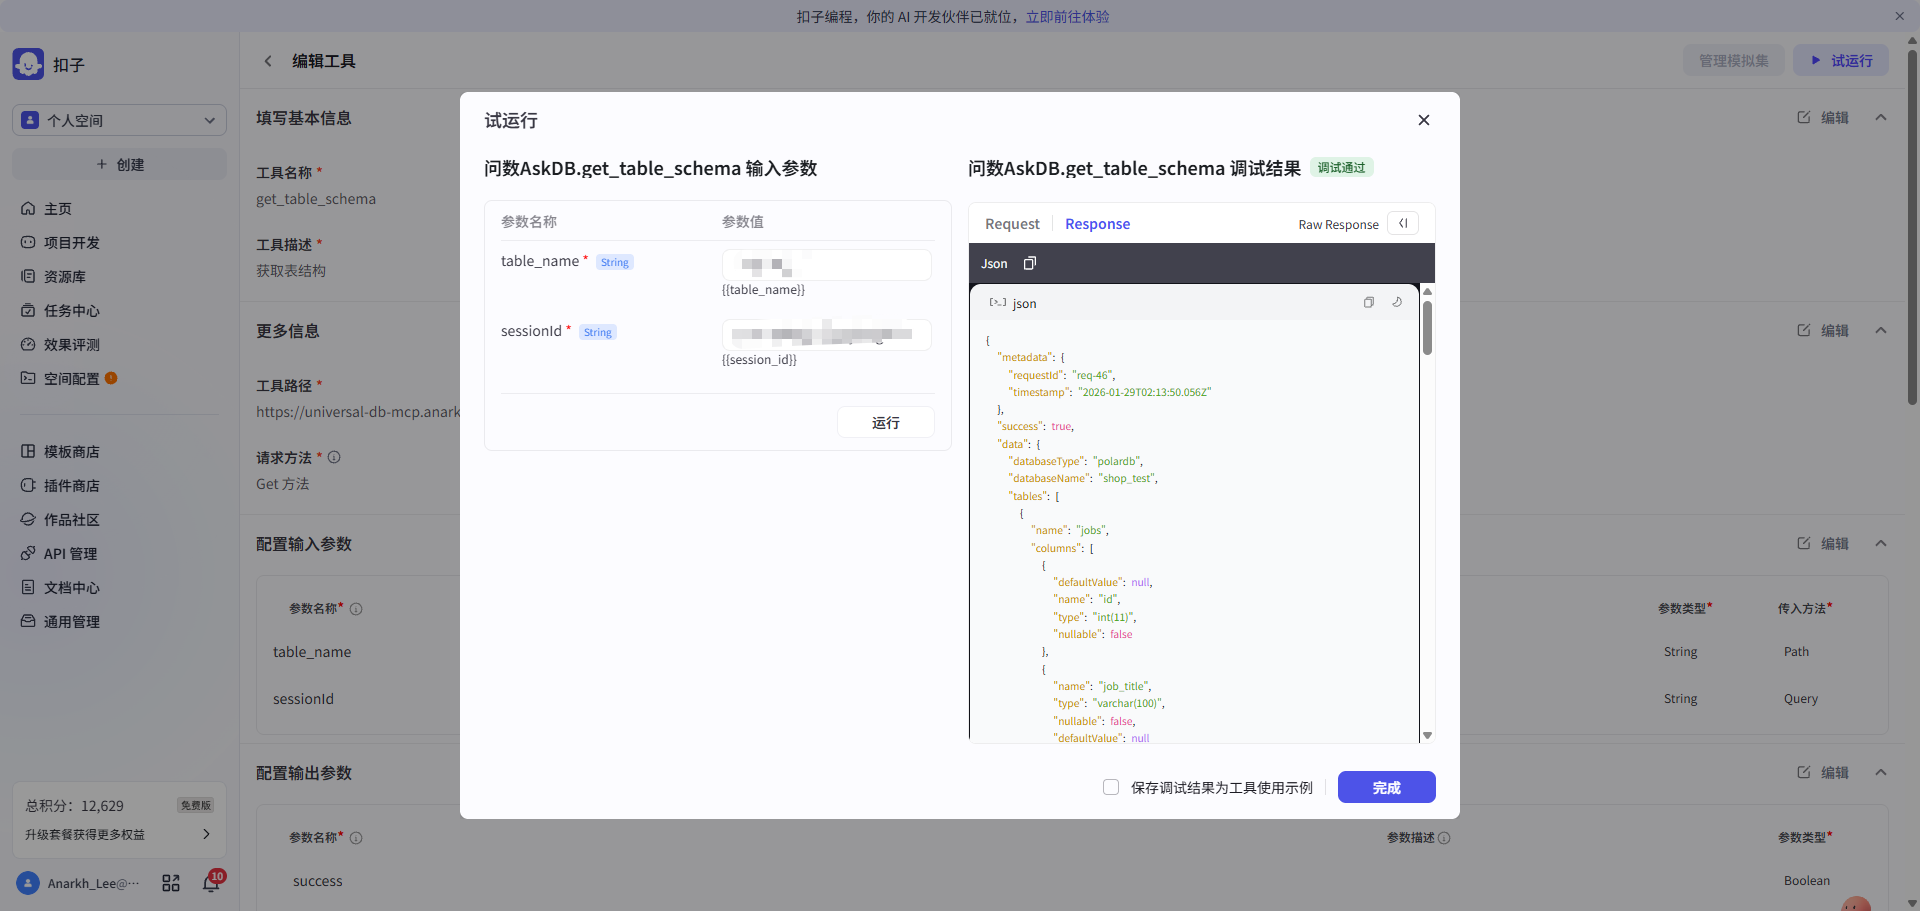Click the JSON response scrollbar thumb

[x=1427, y=327]
